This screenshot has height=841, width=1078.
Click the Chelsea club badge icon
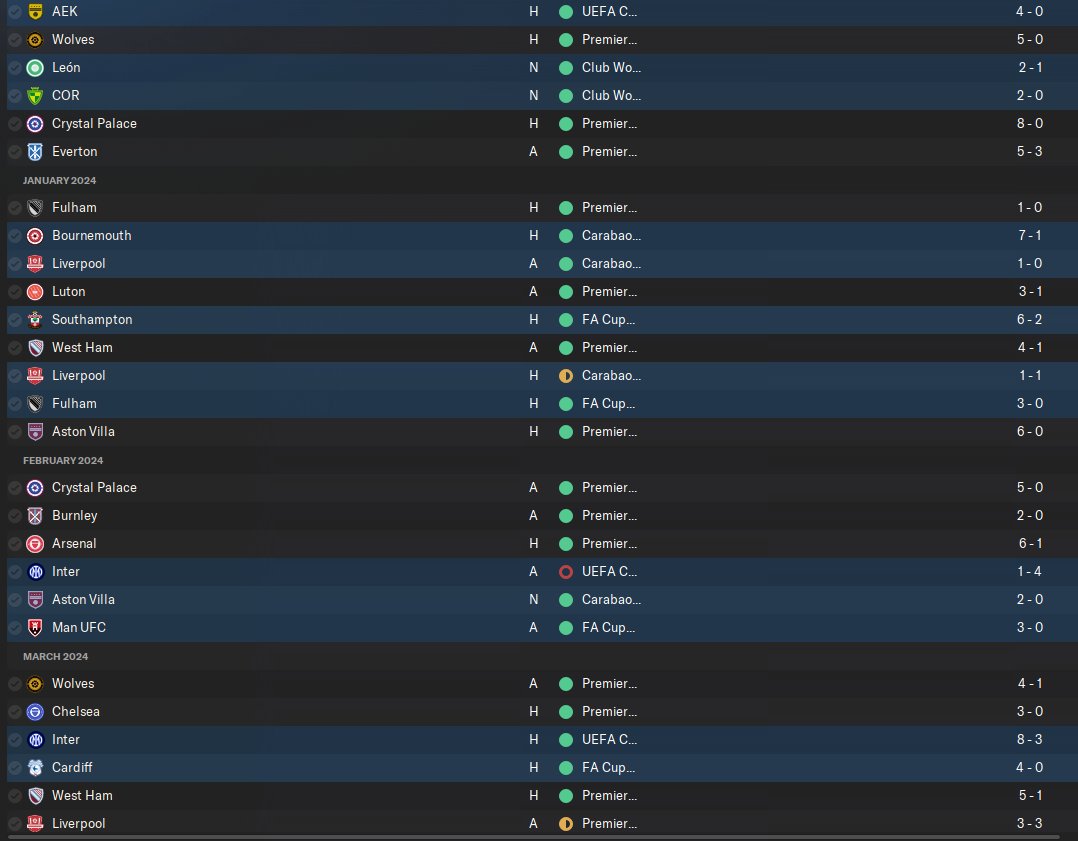(x=35, y=712)
